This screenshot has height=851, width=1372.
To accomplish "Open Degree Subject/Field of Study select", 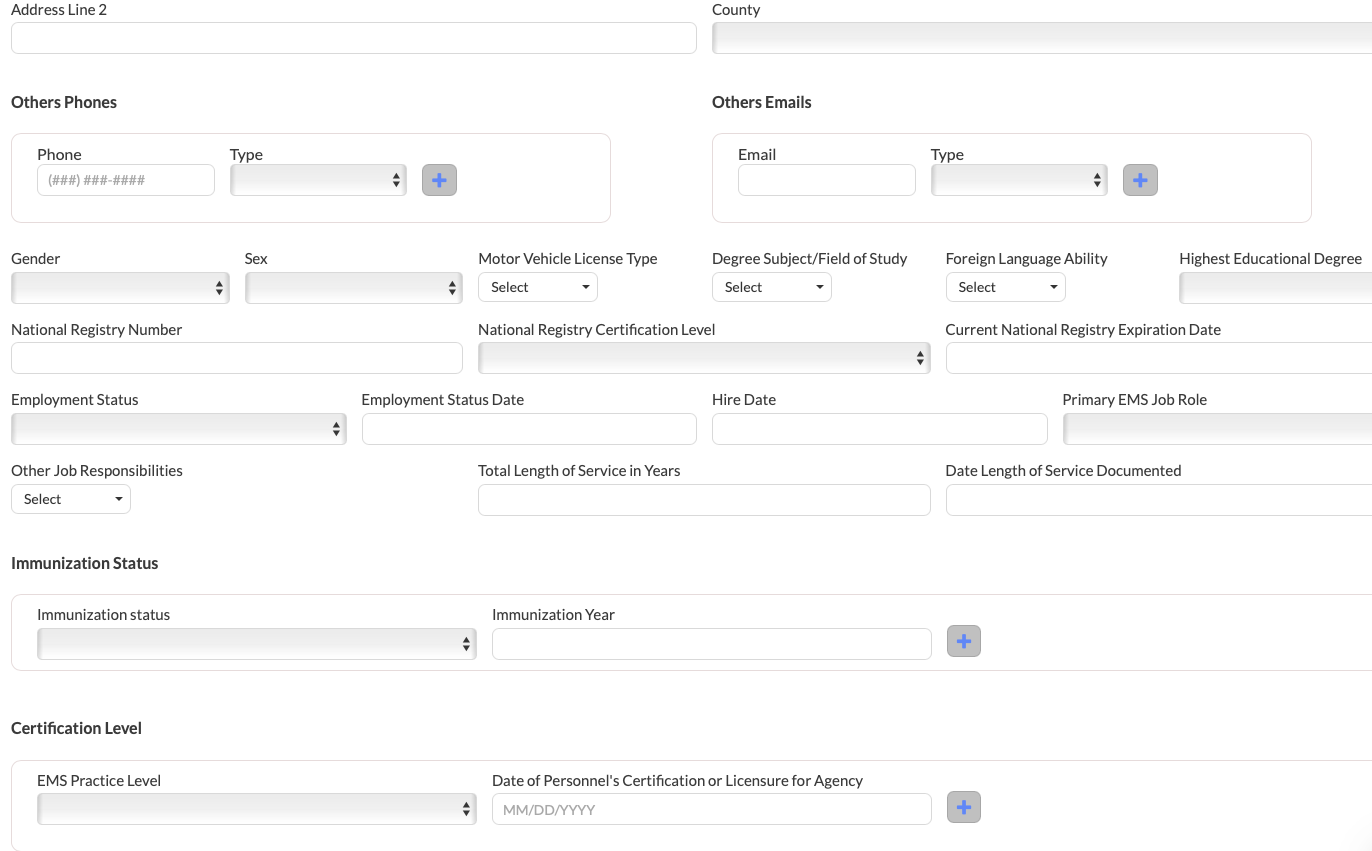I will (x=772, y=287).
